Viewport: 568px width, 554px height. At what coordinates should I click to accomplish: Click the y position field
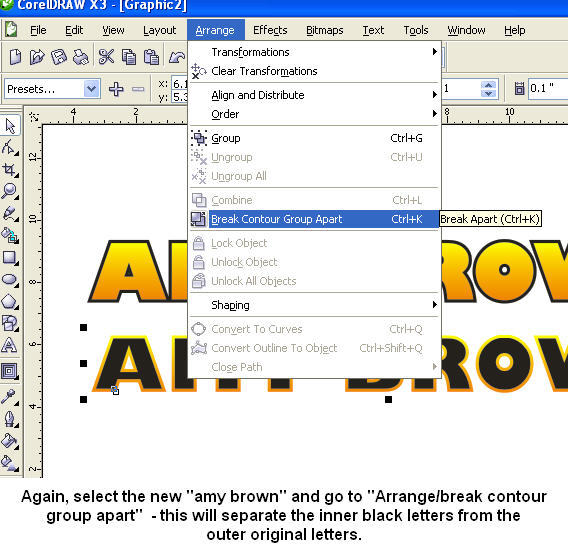(x=179, y=97)
